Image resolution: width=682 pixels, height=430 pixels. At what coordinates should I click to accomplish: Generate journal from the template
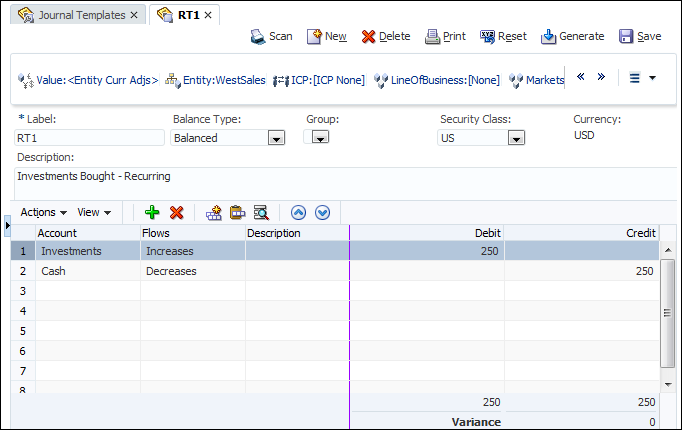[572, 37]
